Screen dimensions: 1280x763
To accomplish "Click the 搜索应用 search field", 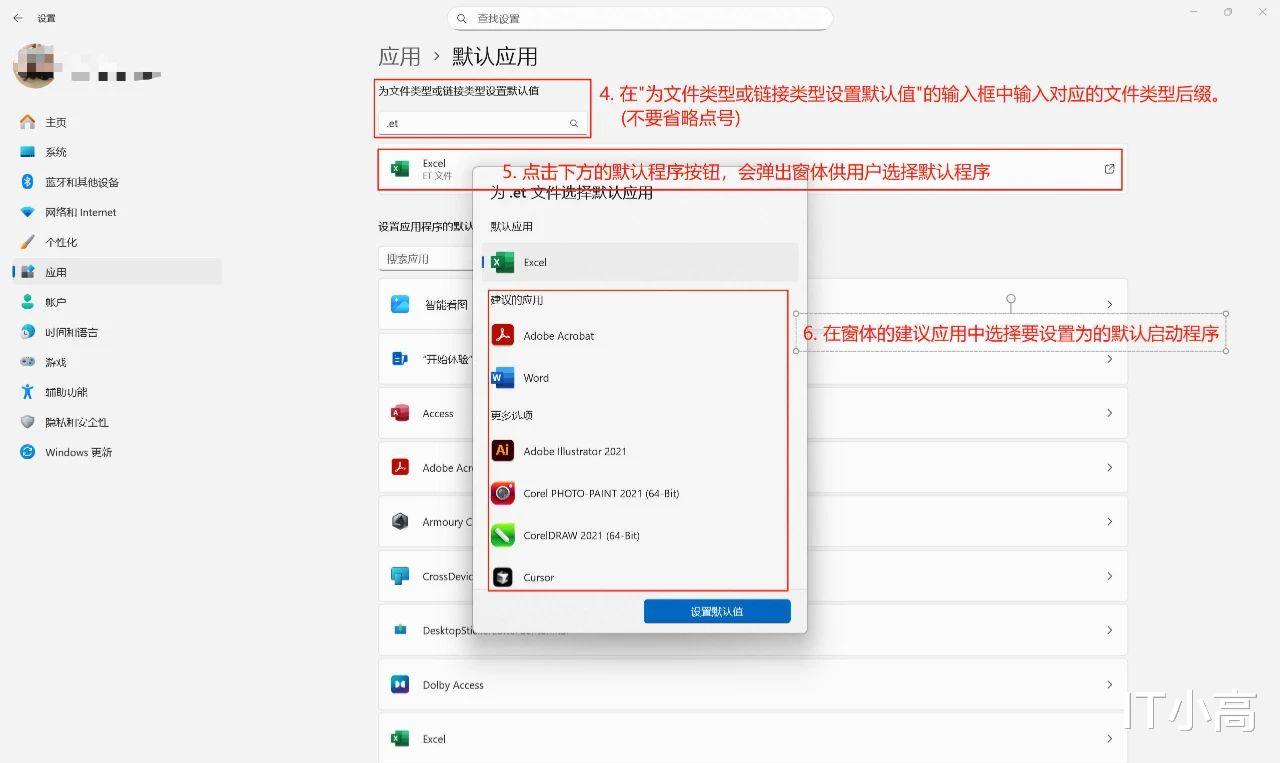I will pos(427,258).
